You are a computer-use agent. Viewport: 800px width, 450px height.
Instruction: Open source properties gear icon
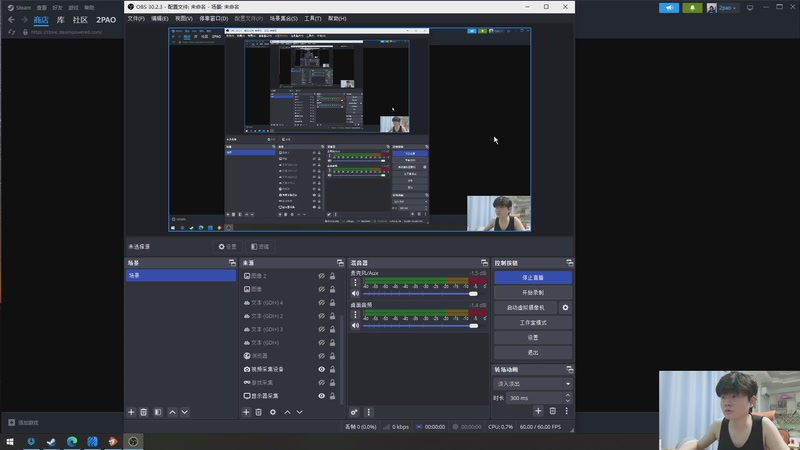(273, 412)
